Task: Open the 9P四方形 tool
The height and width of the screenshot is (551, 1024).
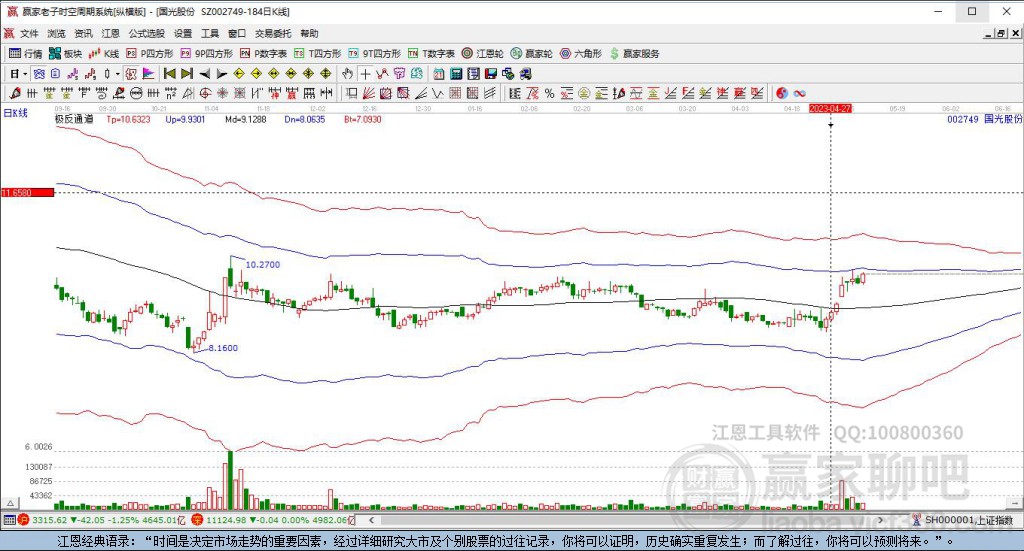Action: [207, 54]
